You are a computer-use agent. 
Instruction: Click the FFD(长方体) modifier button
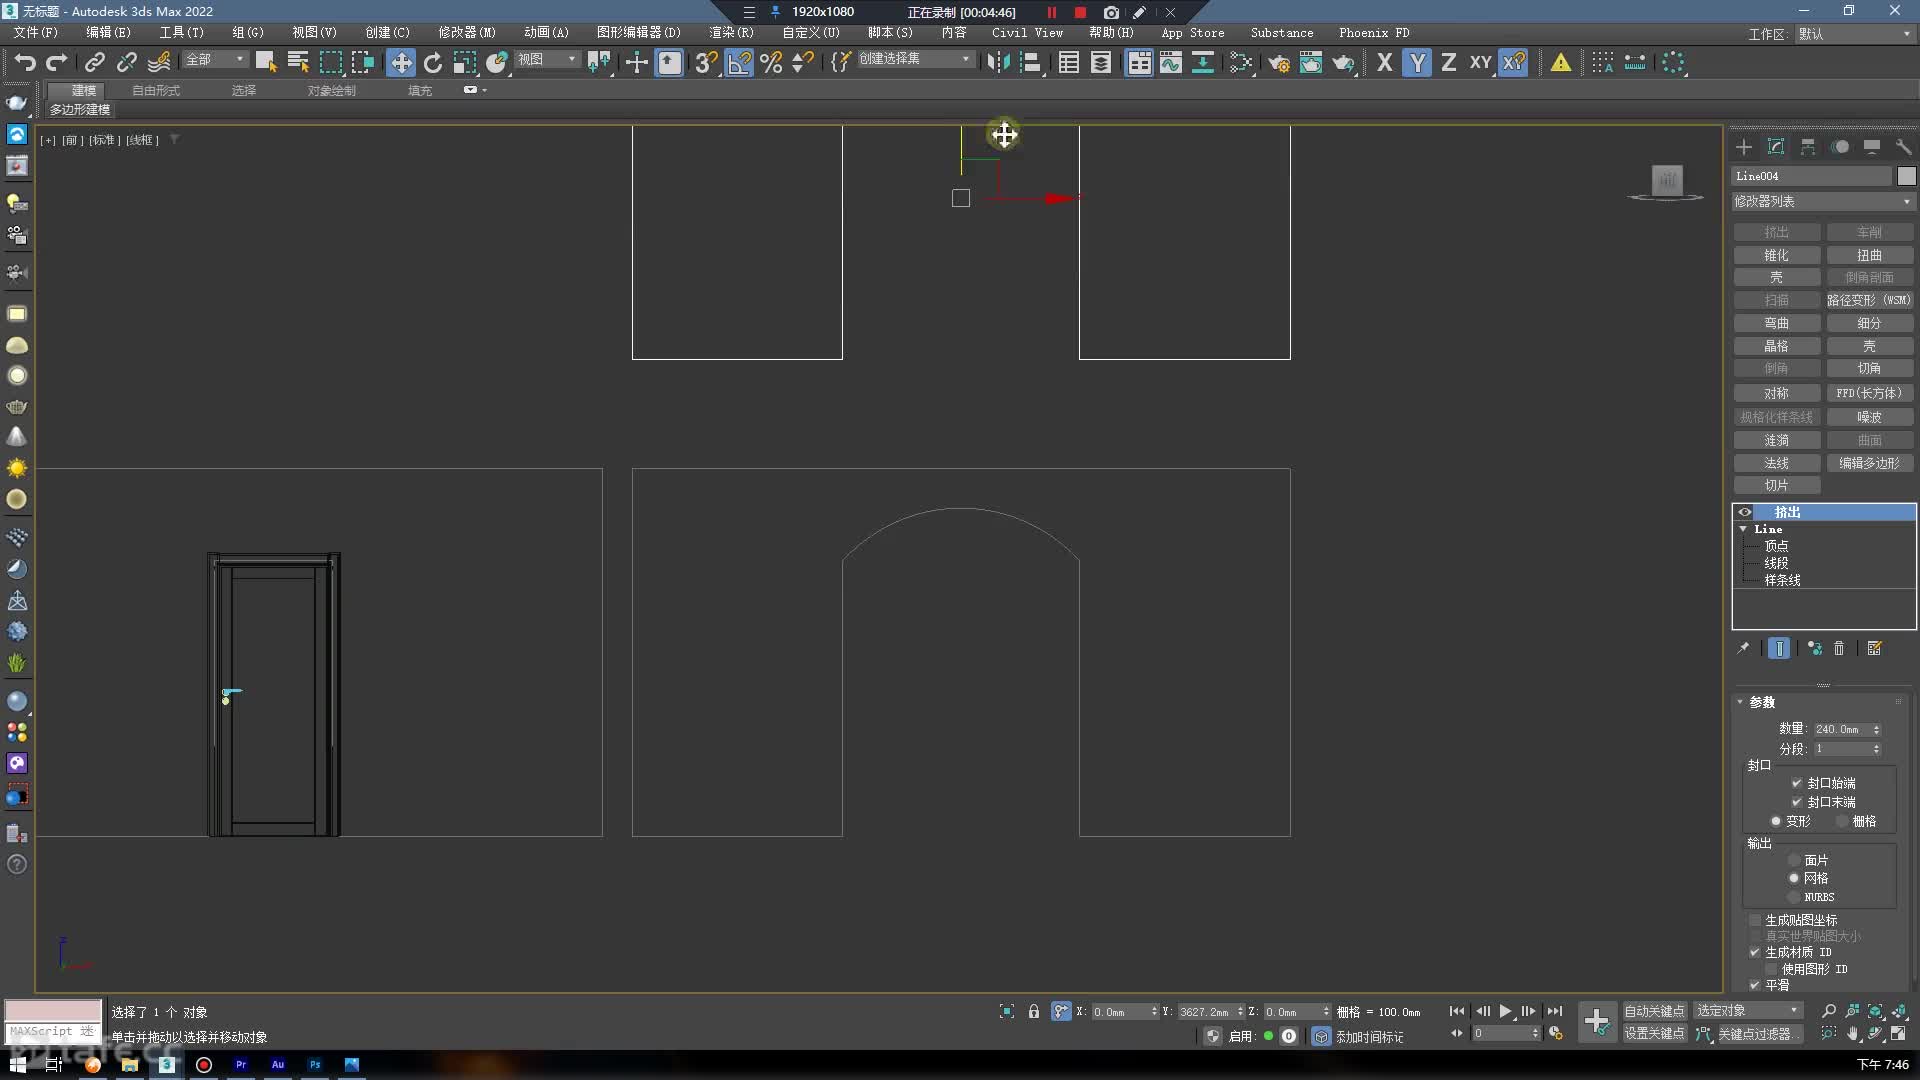pos(1869,393)
